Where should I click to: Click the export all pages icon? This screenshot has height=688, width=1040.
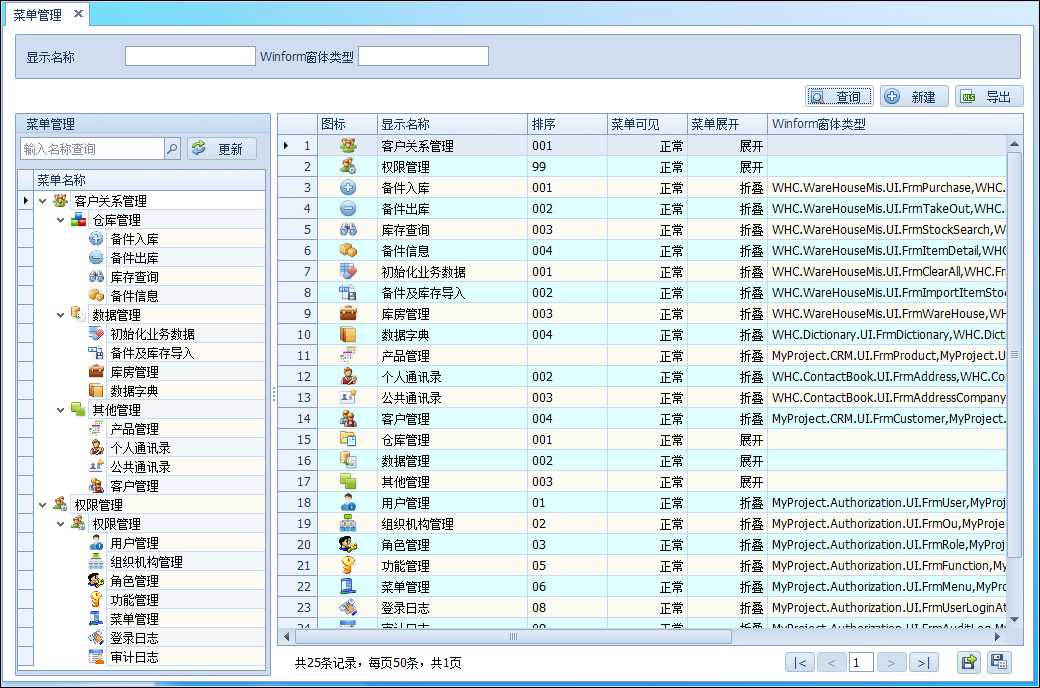click(x=999, y=662)
